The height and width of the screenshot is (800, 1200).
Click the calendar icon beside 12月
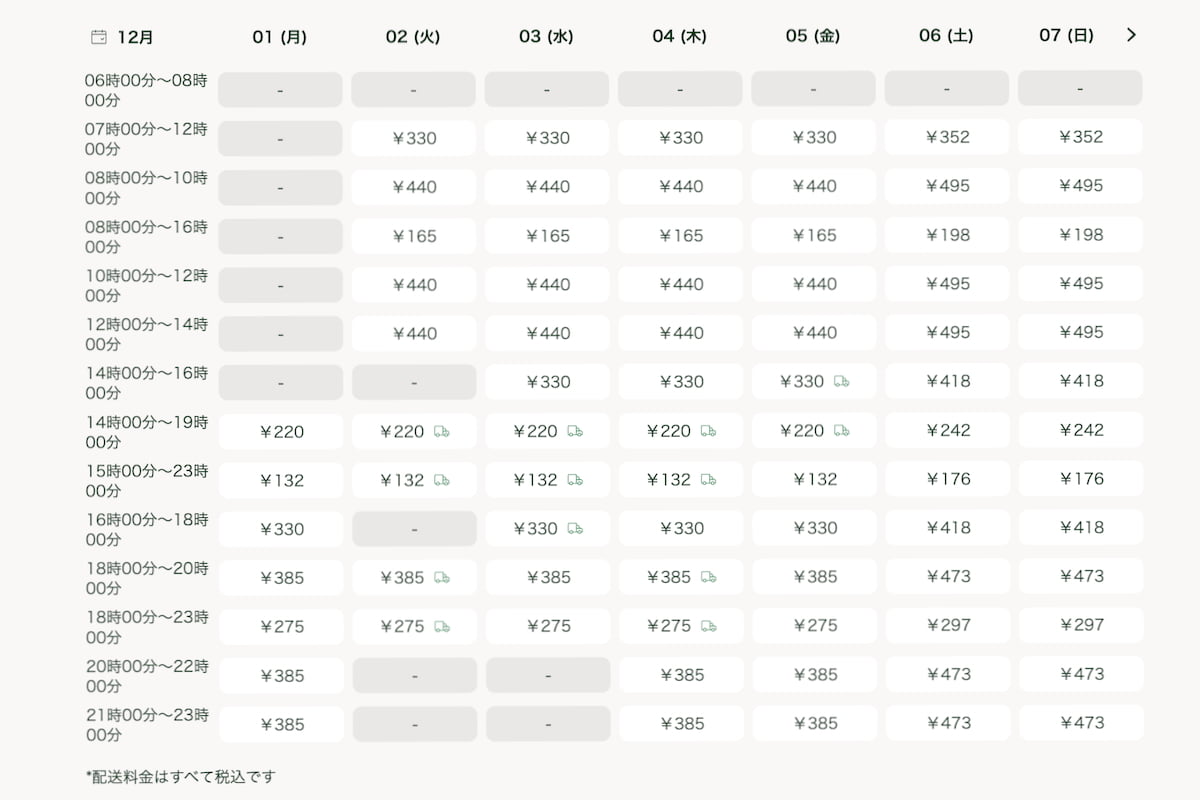pyautogui.click(x=99, y=38)
